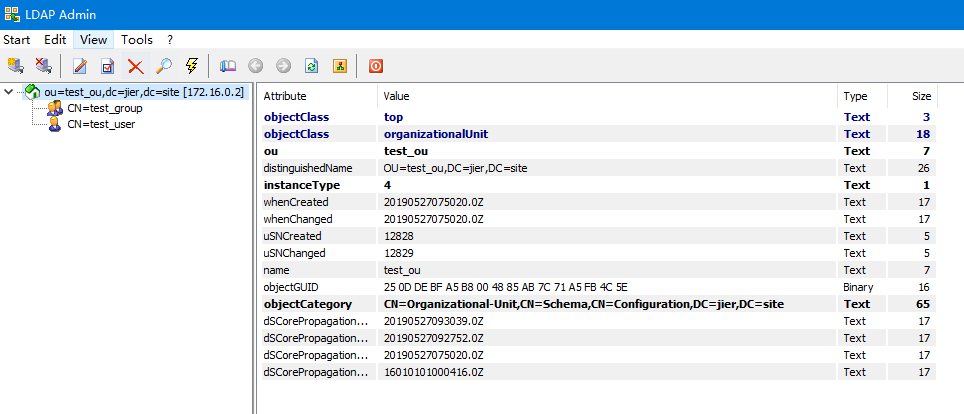Open the ? help menu
The height and width of the screenshot is (414, 964).
click(170, 39)
